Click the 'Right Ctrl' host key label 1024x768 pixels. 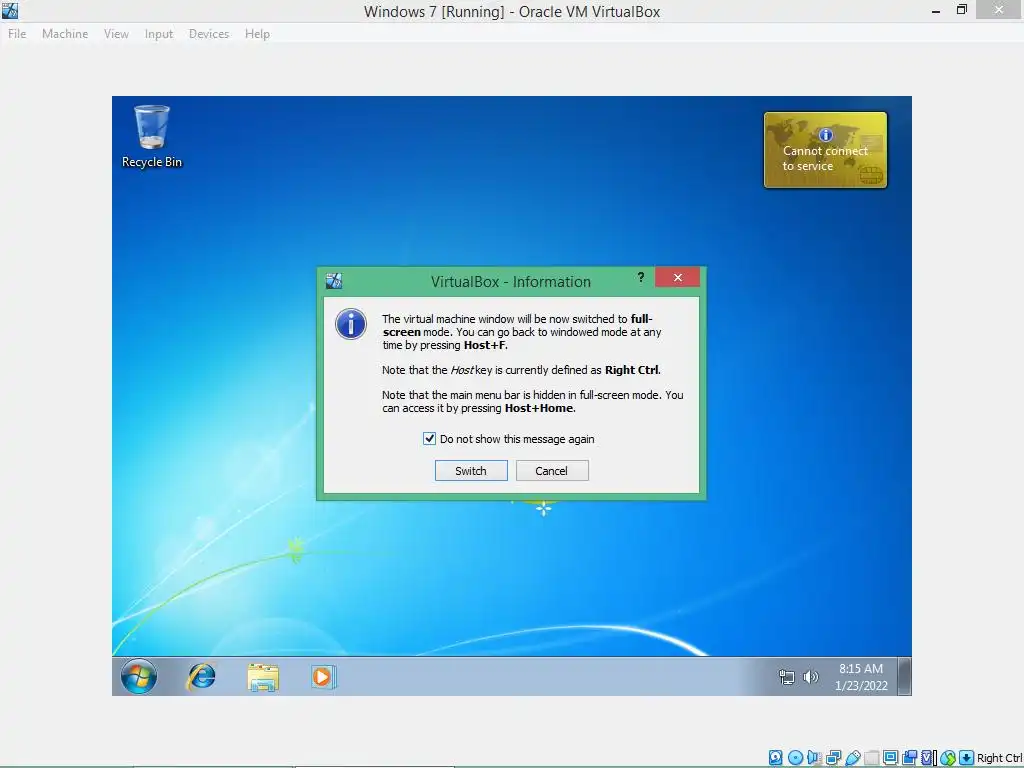(x=1000, y=758)
